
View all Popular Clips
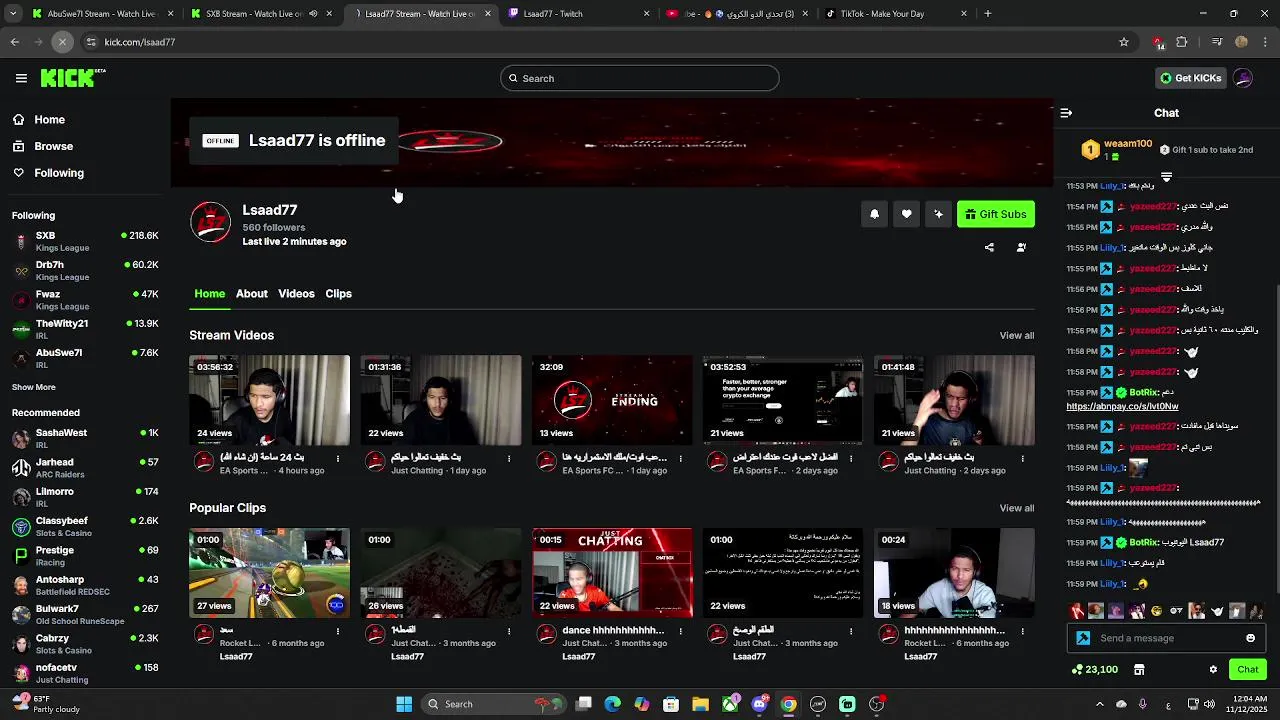(x=1016, y=508)
